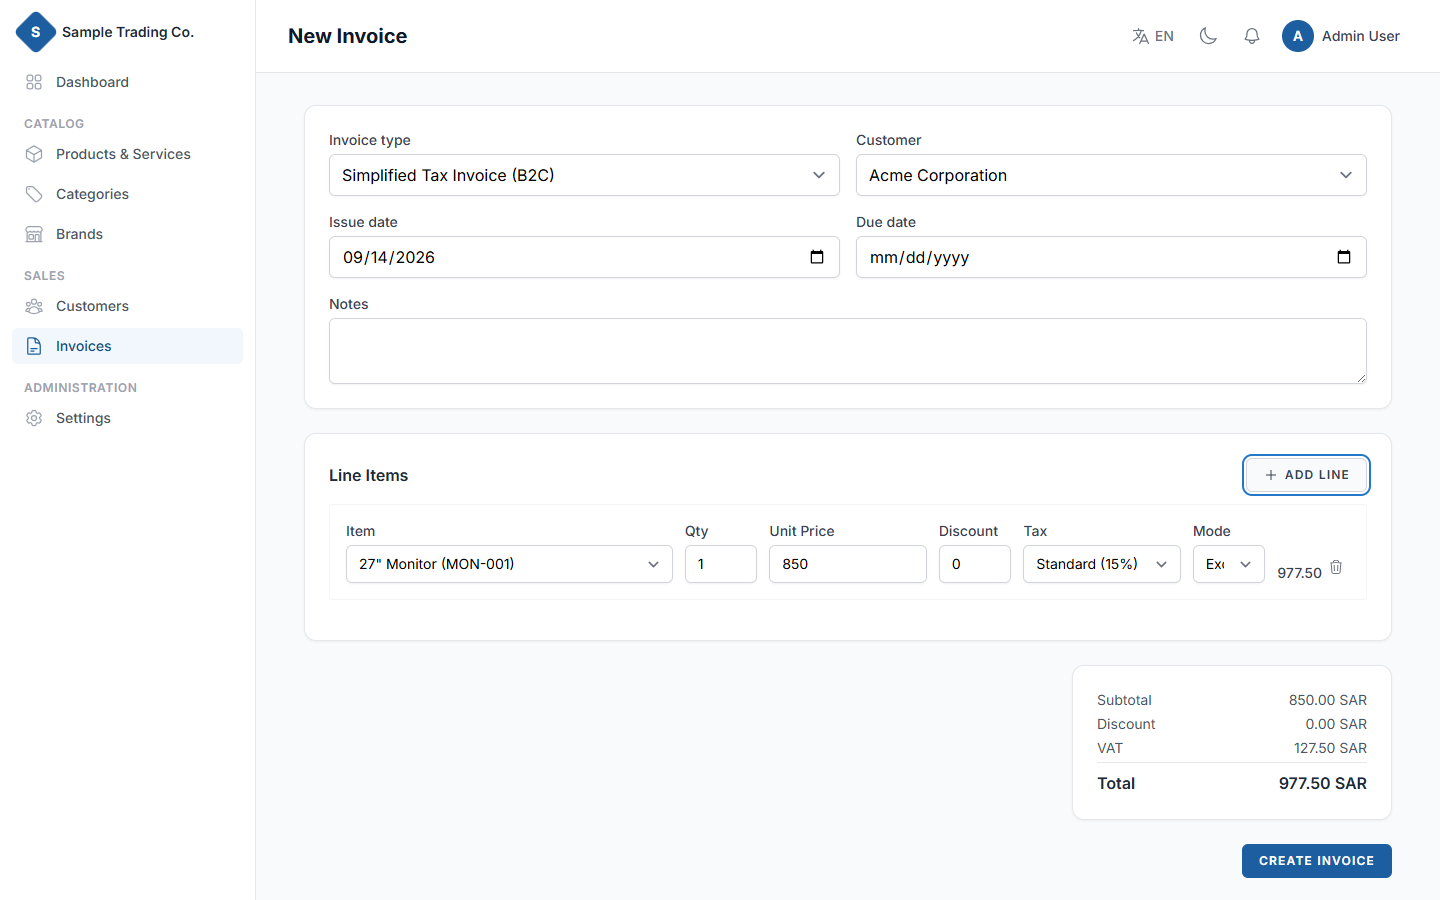The width and height of the screenshot is (1440, 900).
Task: Click the Qty input field
Action: [721, 564]
